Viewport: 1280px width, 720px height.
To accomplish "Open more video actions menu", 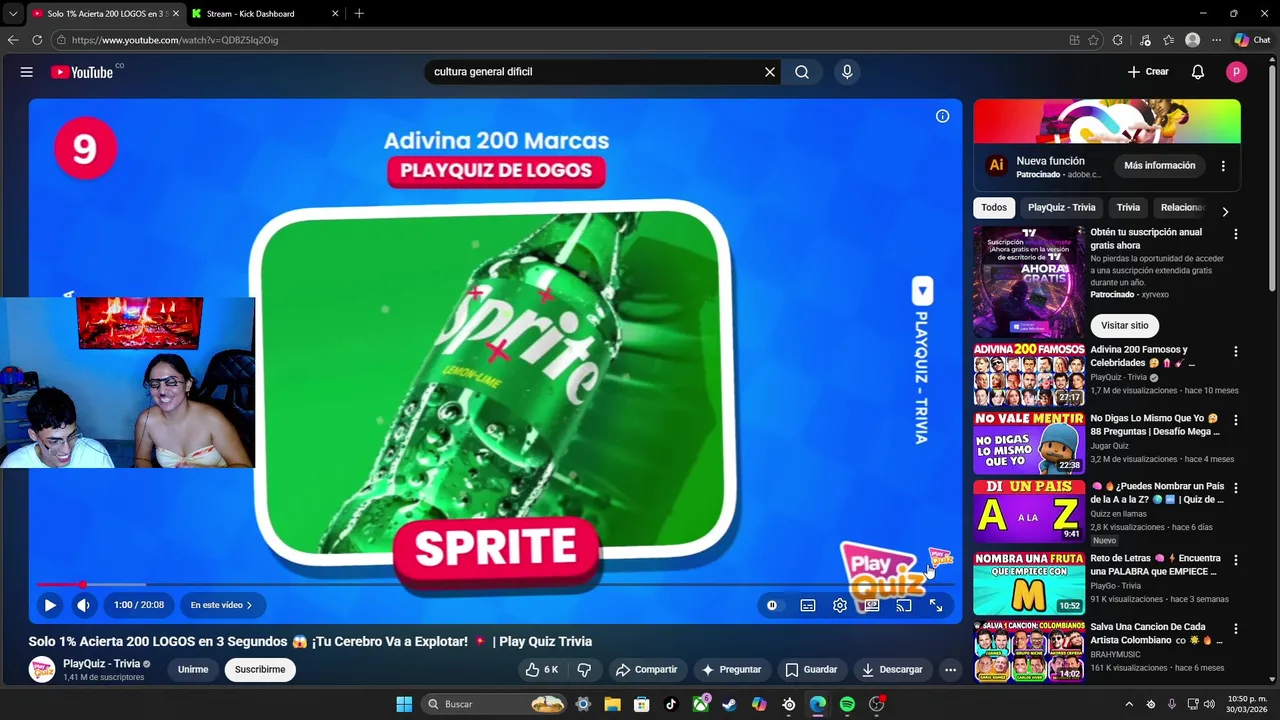I will (951, 670).
